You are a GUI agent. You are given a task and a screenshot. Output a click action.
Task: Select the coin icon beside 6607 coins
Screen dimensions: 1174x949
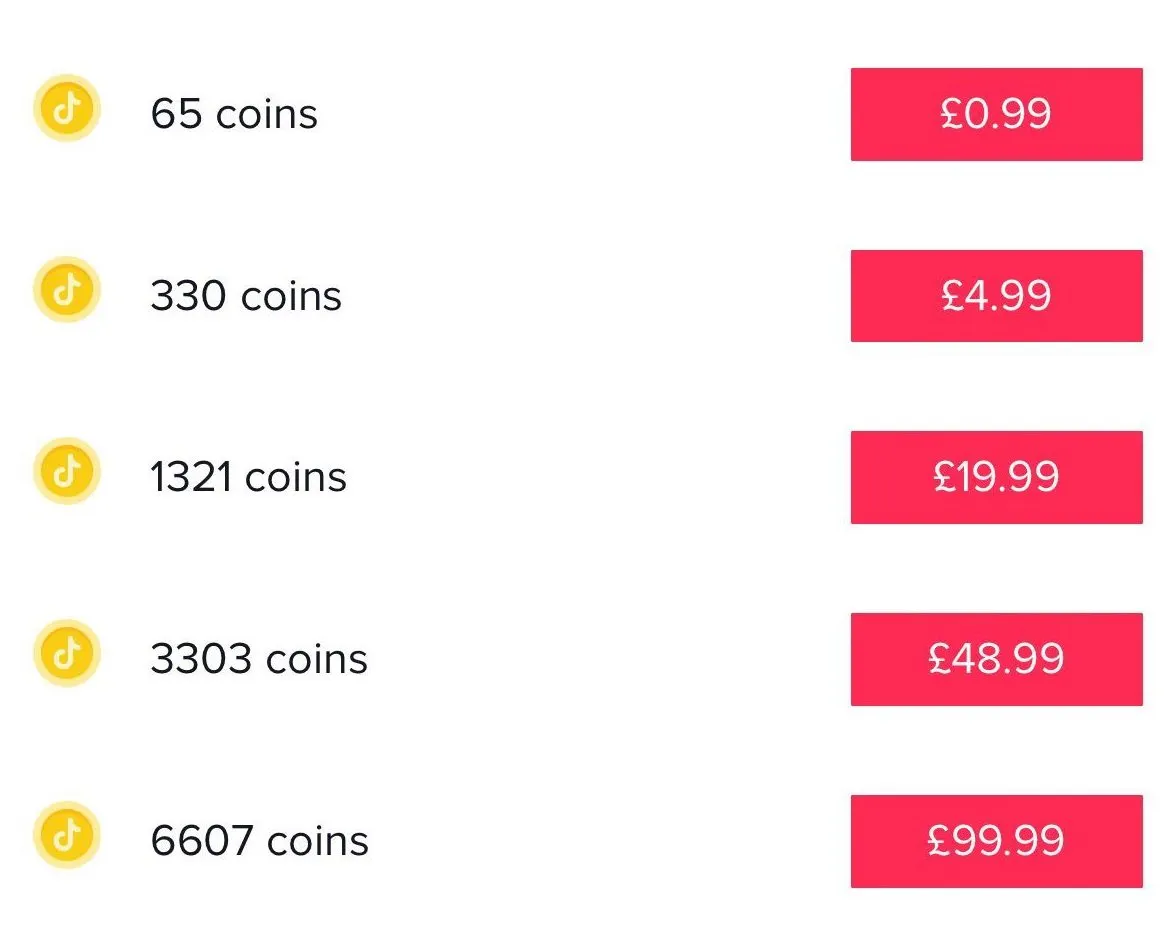pyautogui.click(x=67, y=835)
